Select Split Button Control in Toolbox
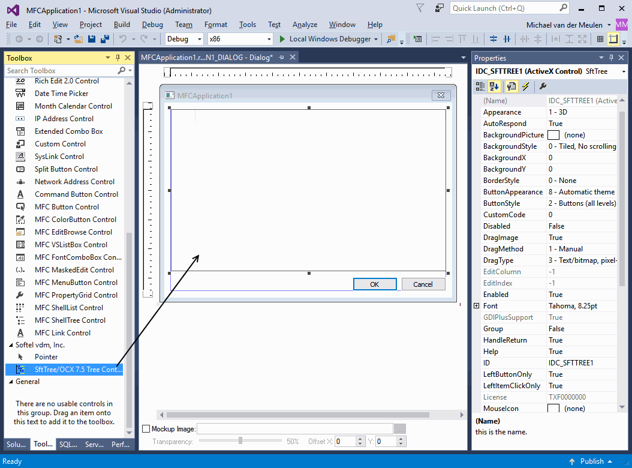The image size is (632, 468). [x=66, y=169]
